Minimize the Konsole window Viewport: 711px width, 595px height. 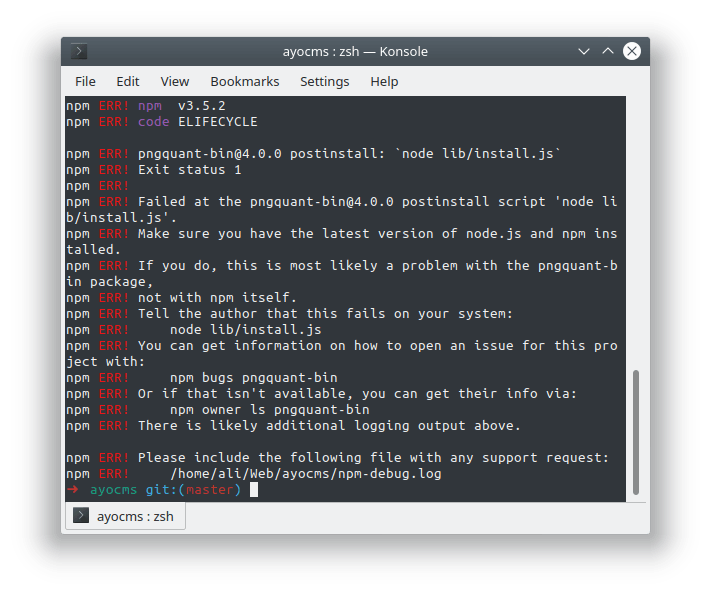(x=584, y=51)
